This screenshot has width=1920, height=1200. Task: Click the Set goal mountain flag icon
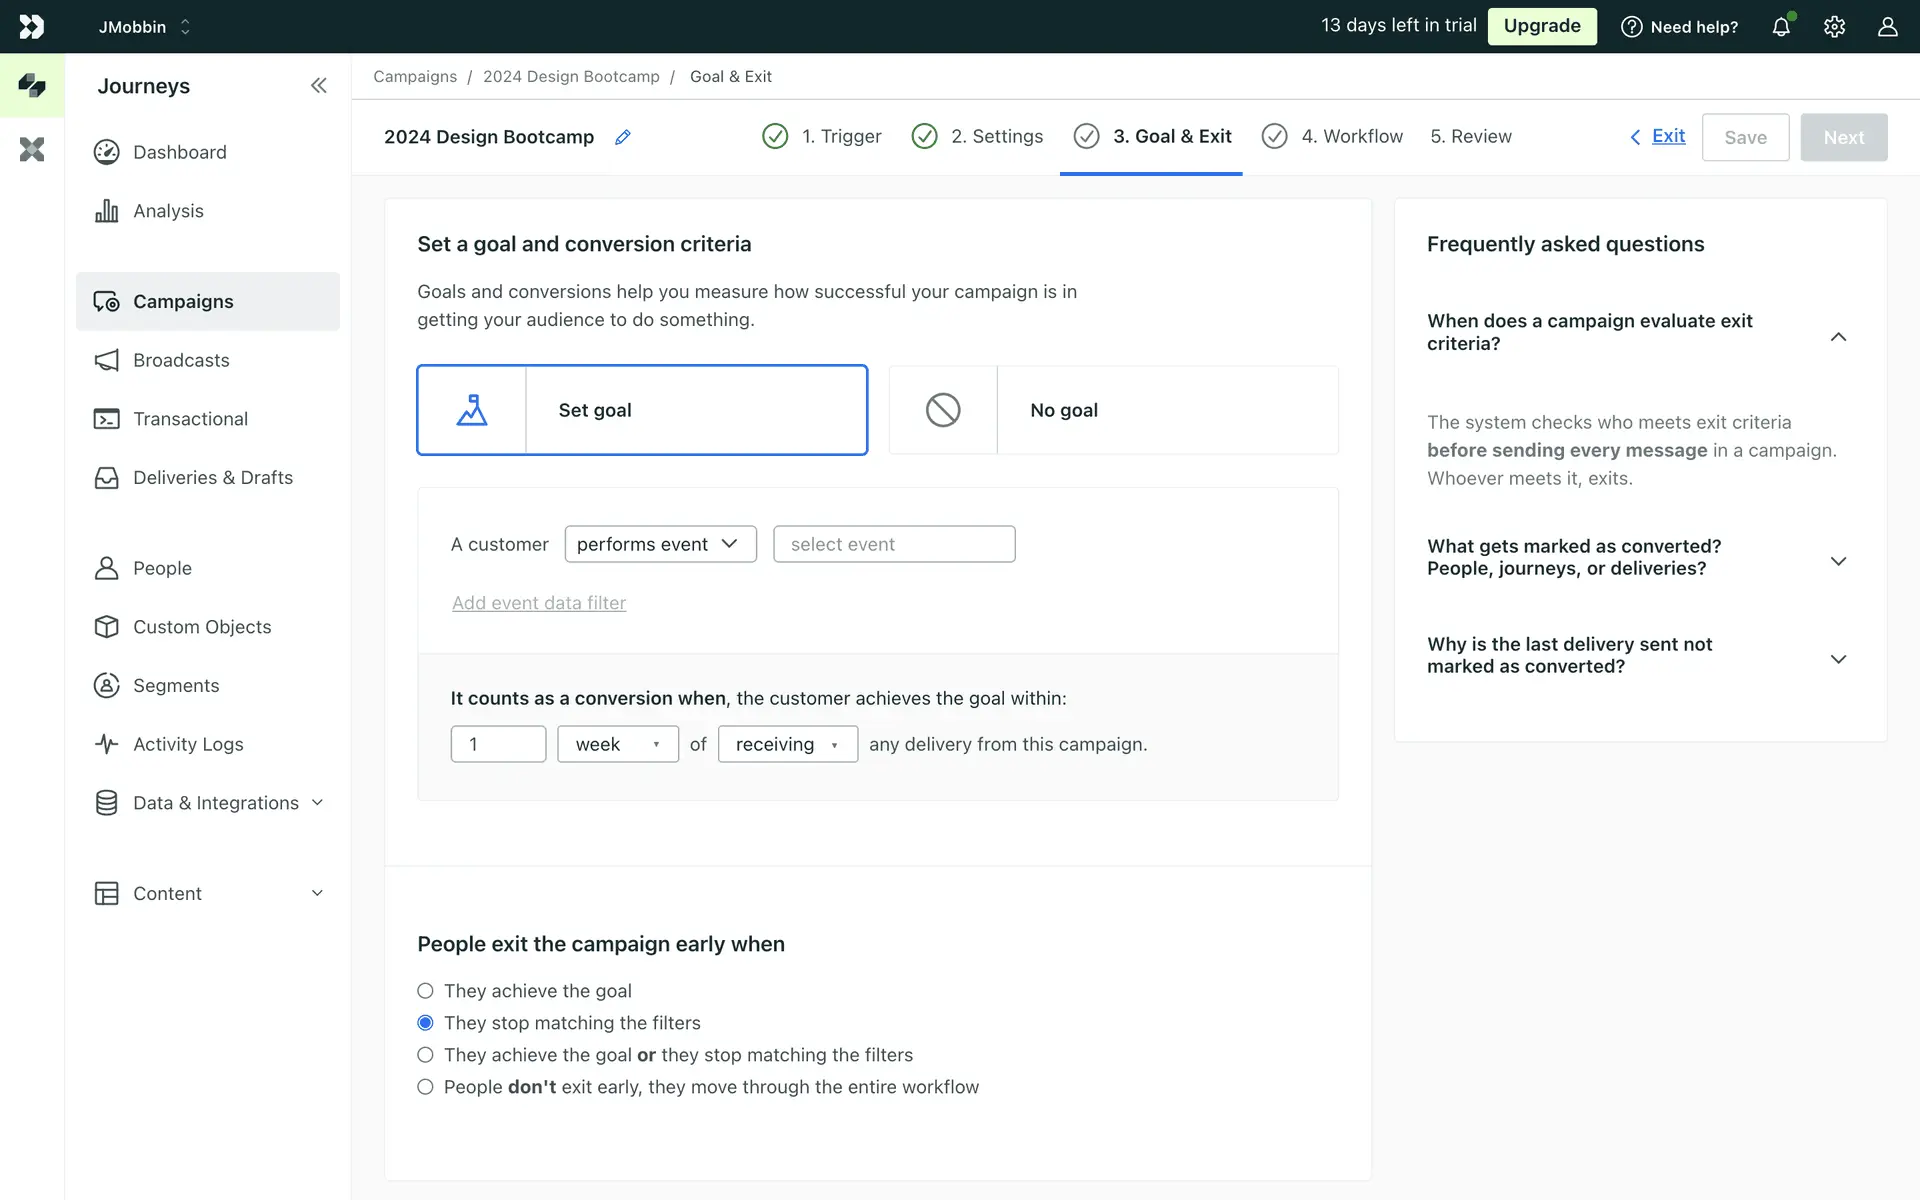472,410
